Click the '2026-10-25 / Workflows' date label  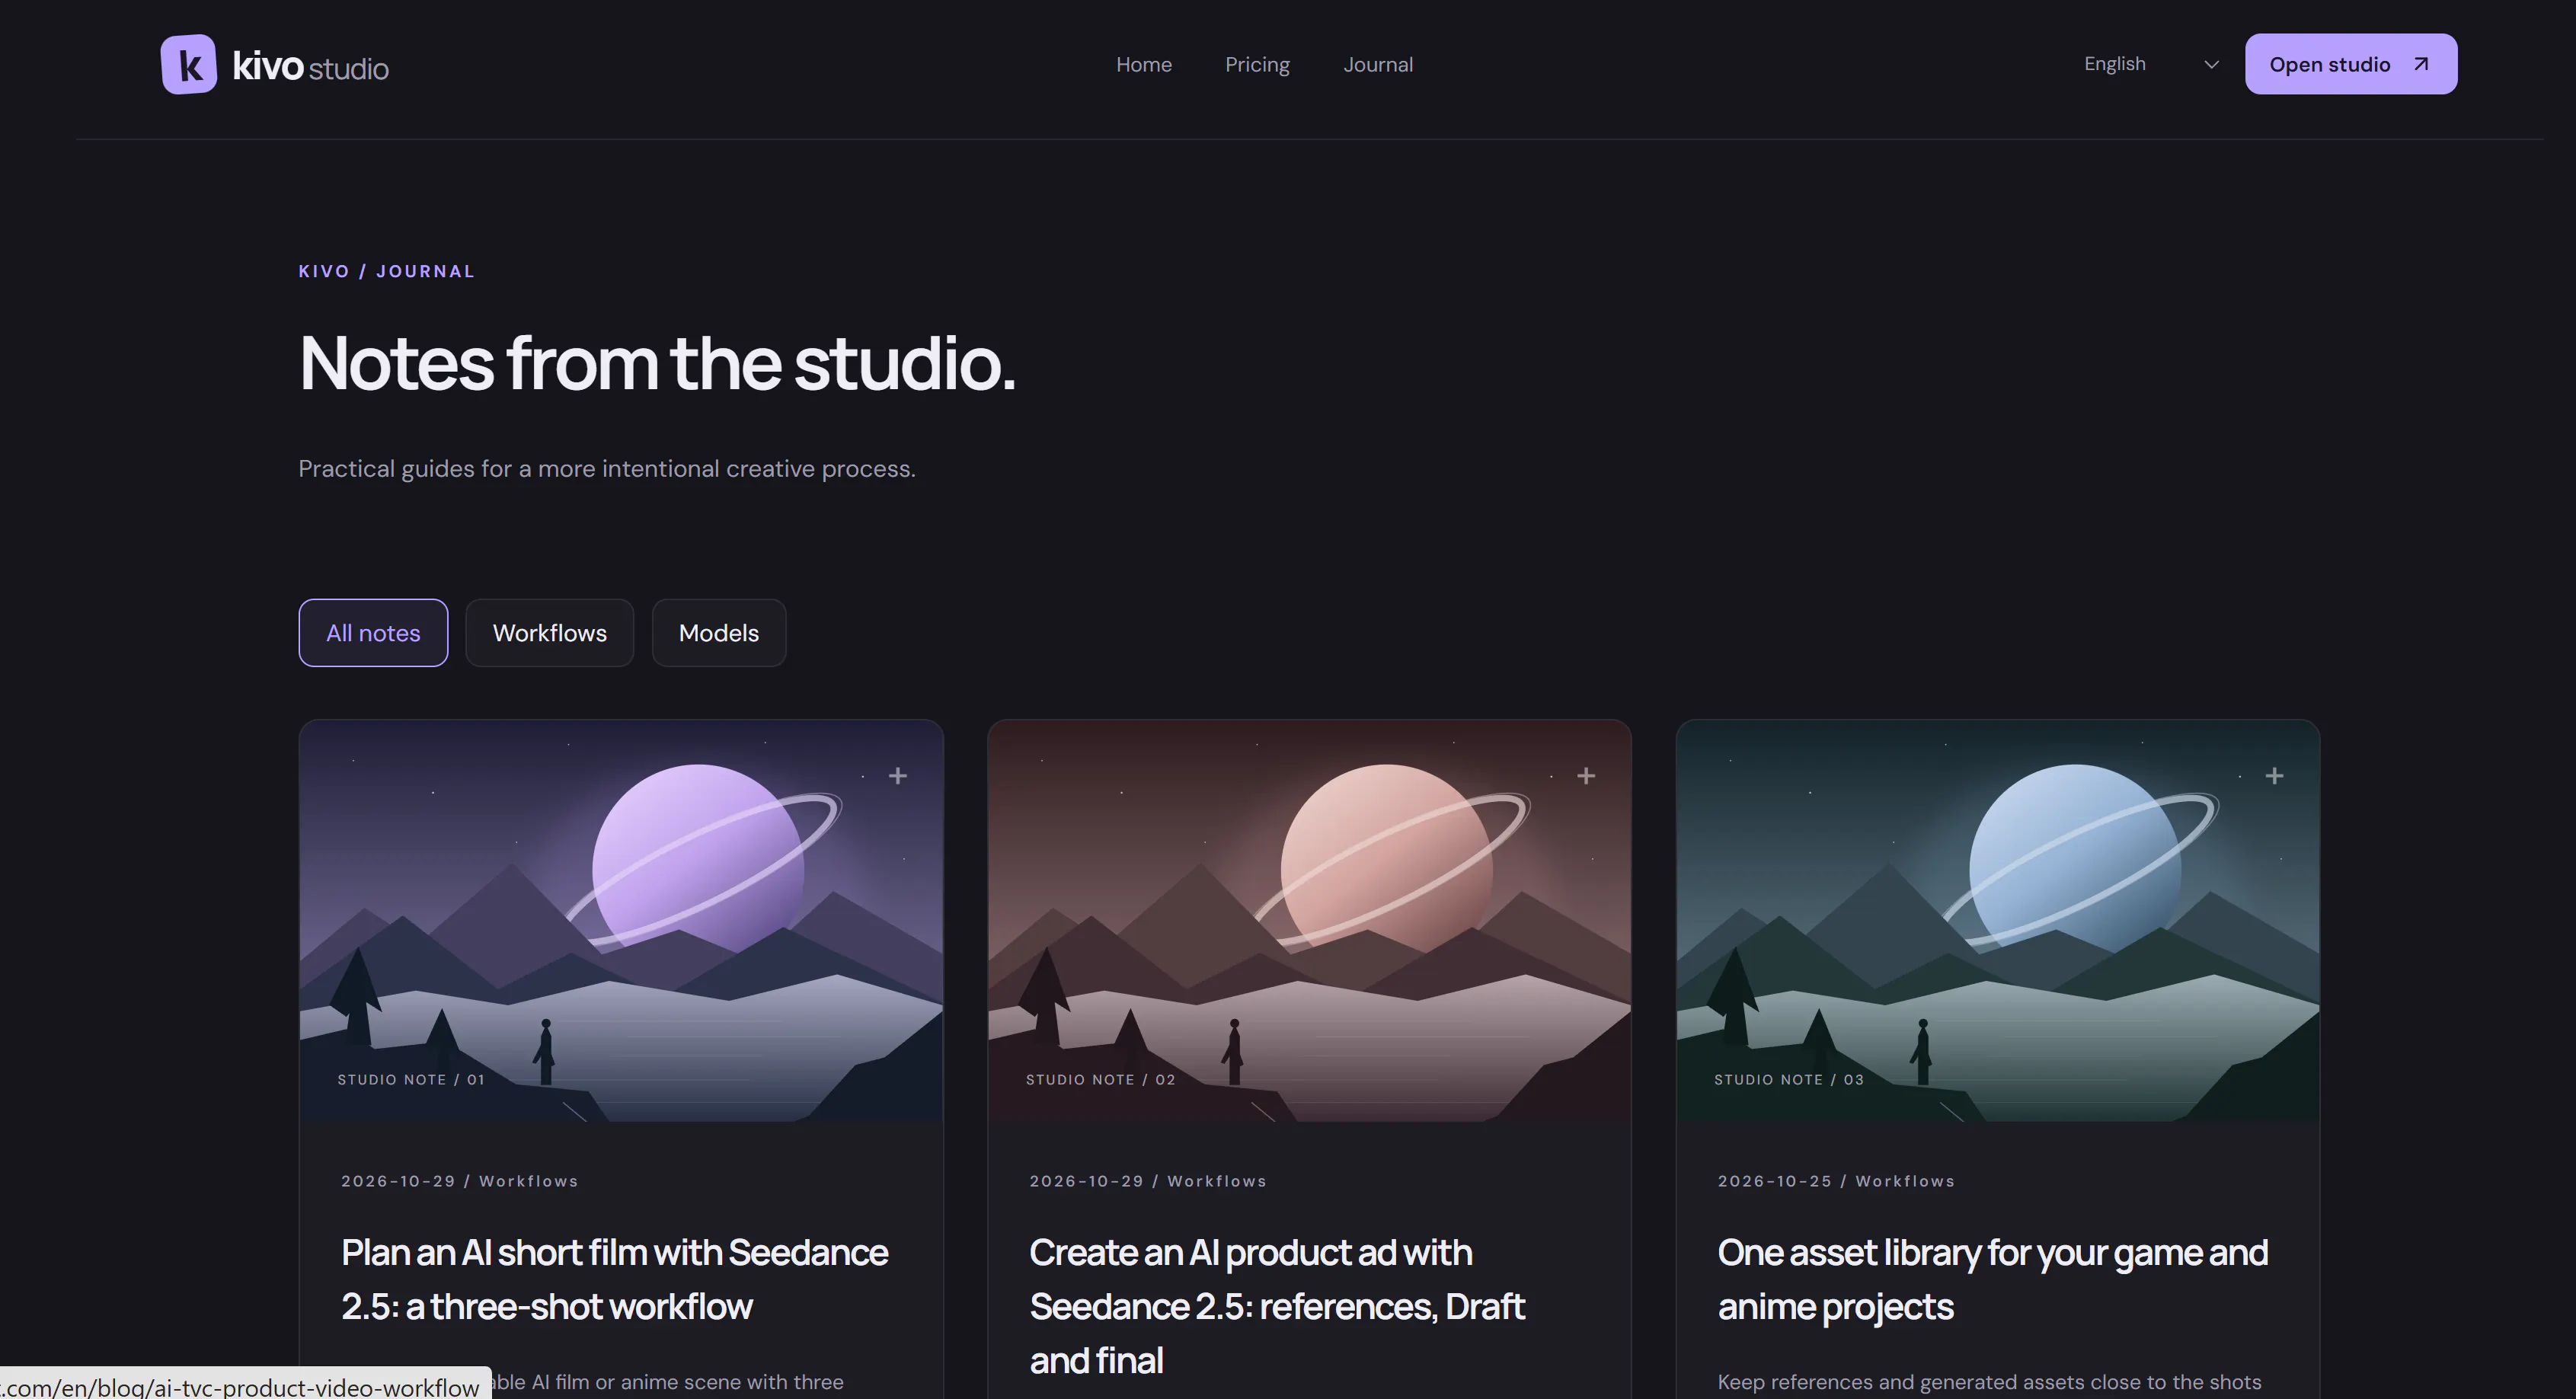1836,1181
